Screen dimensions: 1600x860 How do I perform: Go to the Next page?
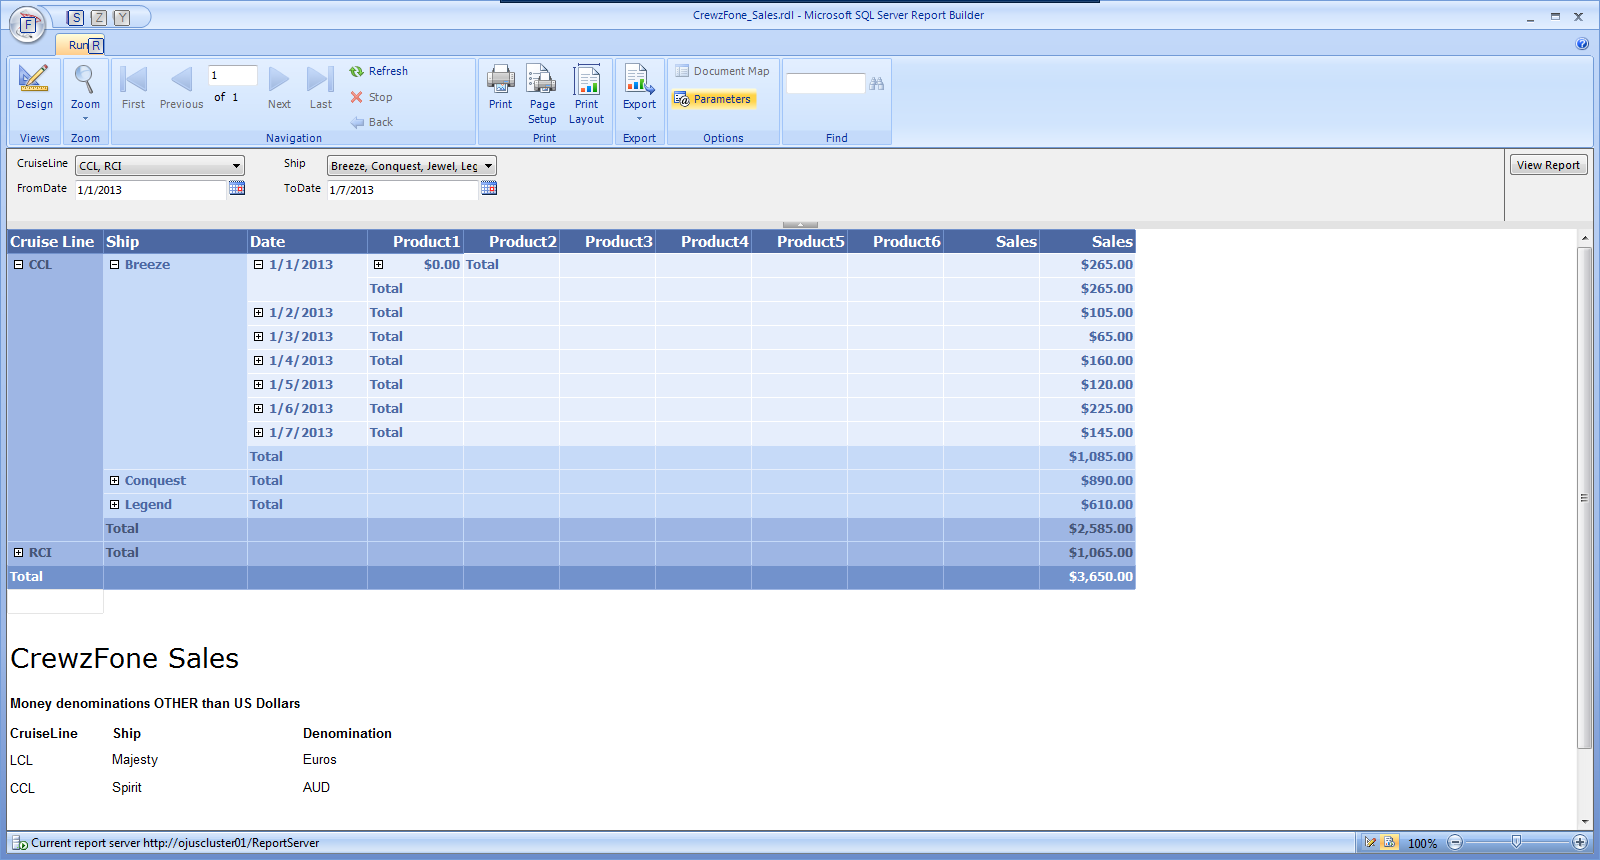point(279,88)
